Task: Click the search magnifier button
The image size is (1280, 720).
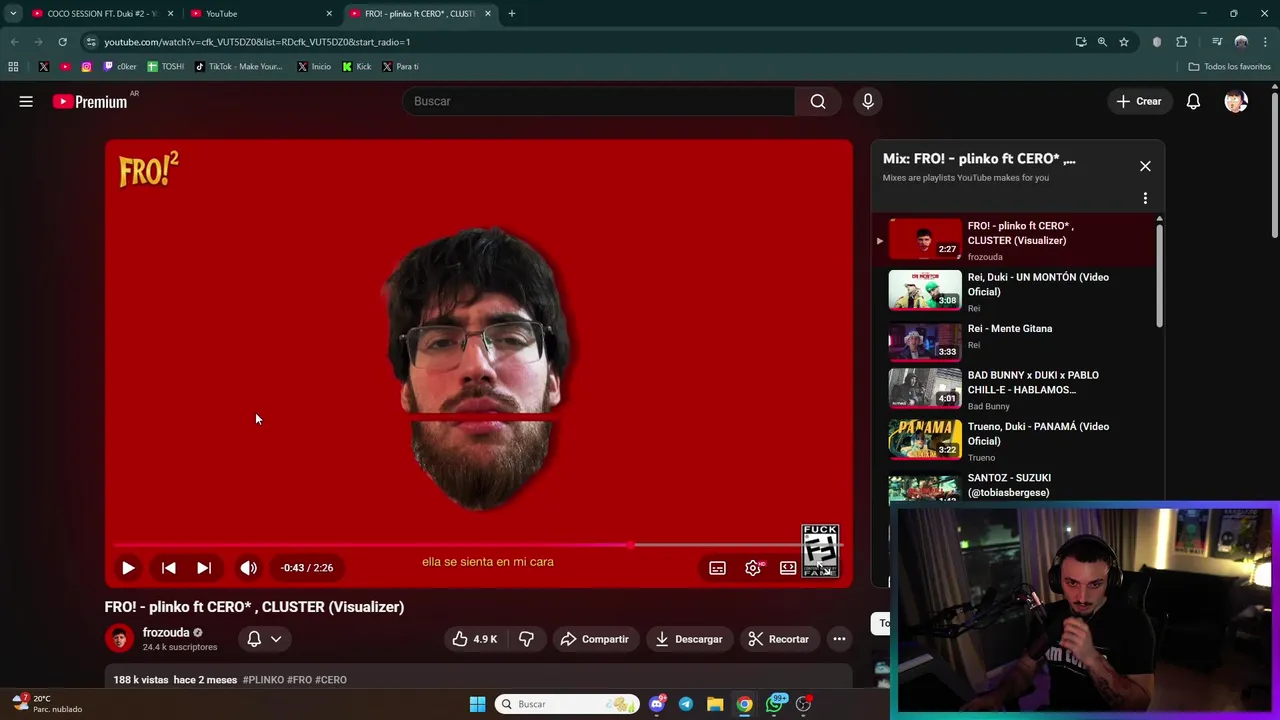Action: 818,101
